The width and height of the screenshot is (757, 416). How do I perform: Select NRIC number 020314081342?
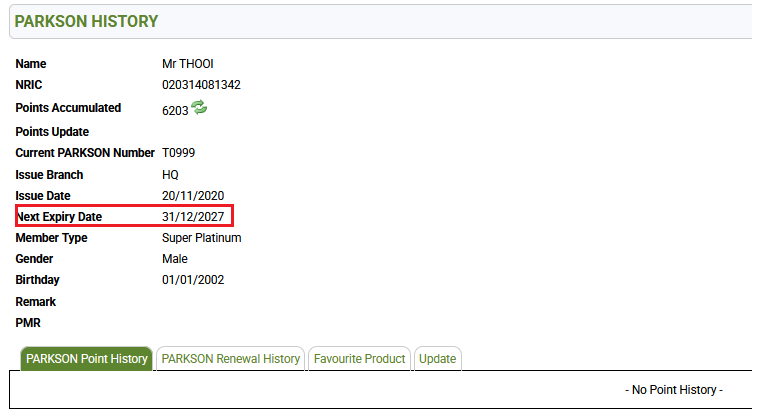pos(201,85)
